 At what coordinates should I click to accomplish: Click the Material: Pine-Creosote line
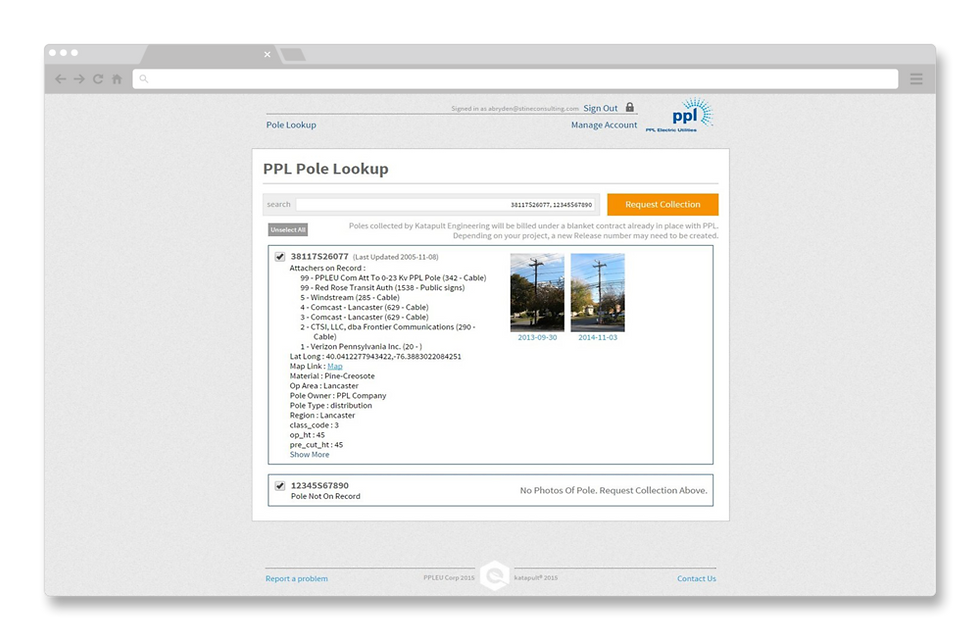[x=332, y=376]
